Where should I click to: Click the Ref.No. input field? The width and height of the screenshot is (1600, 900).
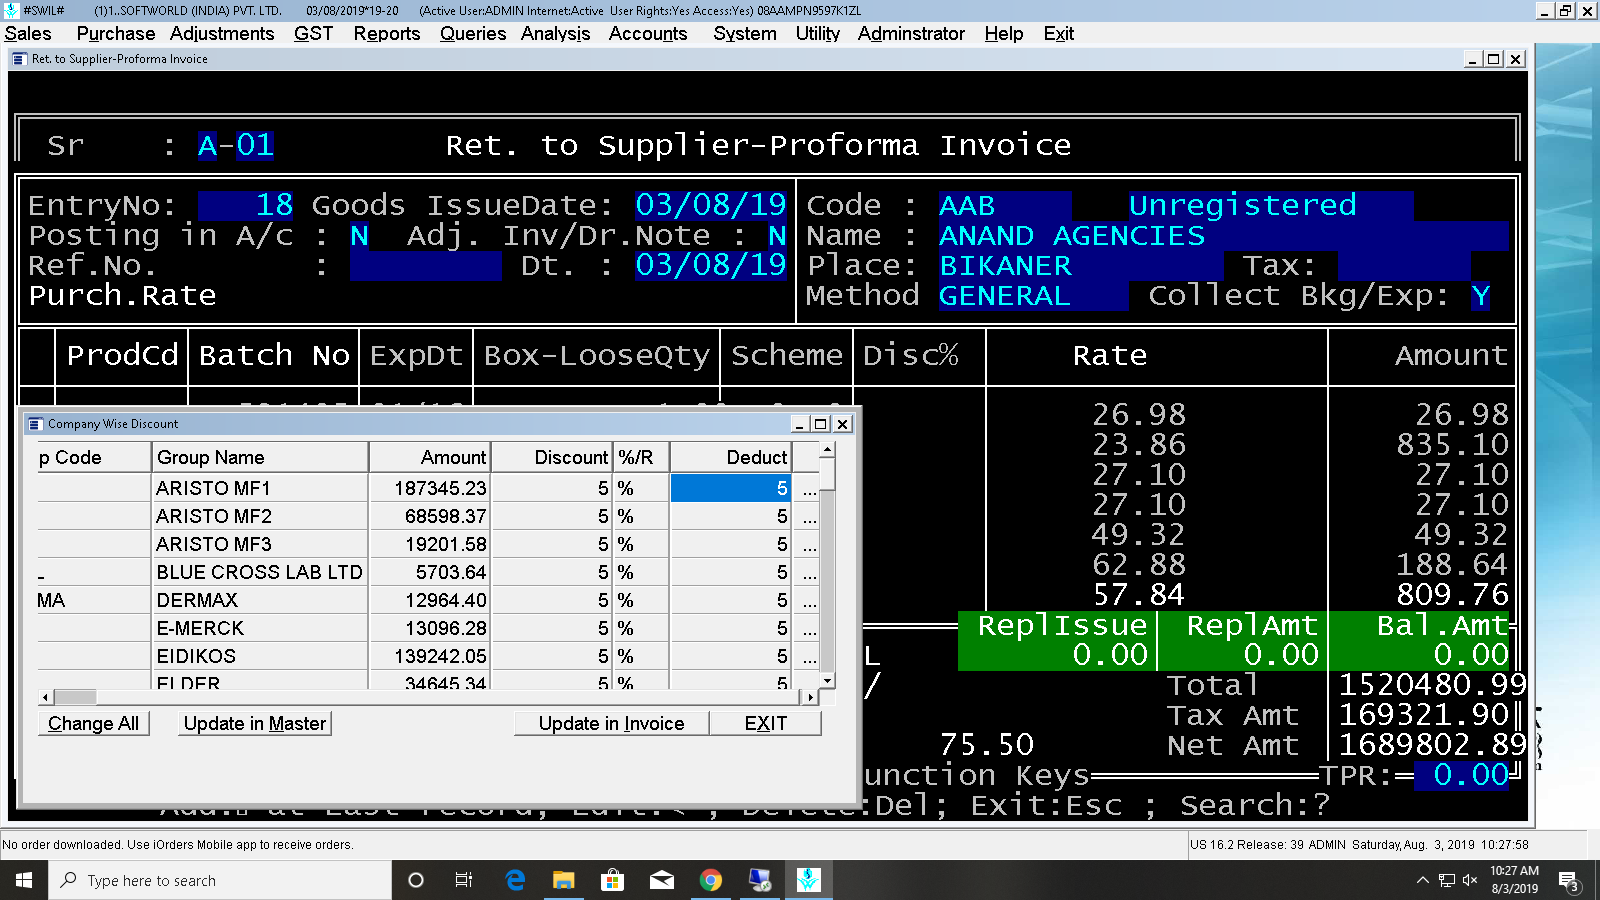click(x=426, y=266)
